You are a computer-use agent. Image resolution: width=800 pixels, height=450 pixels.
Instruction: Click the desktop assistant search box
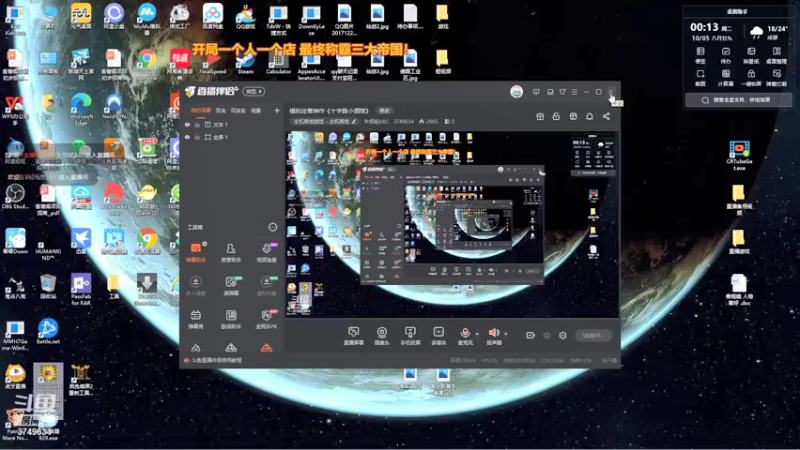click(738, 100)
